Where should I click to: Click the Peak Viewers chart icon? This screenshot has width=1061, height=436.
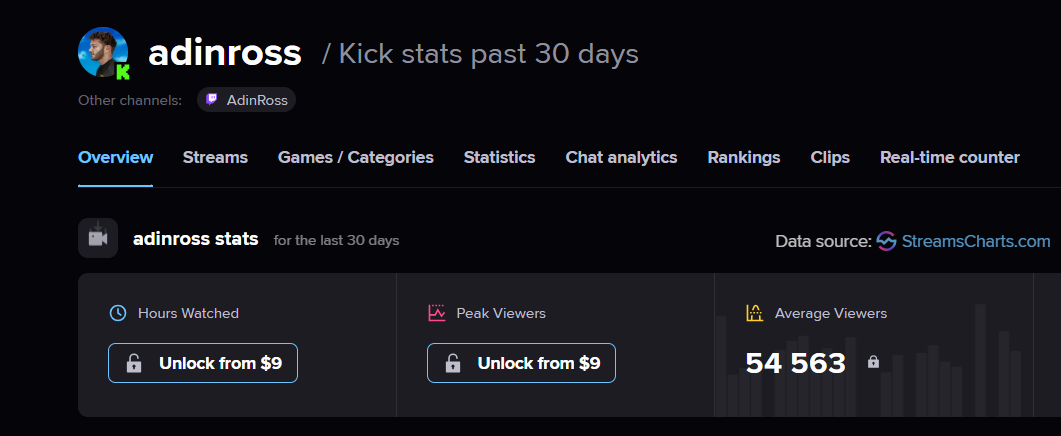point(436,313)
